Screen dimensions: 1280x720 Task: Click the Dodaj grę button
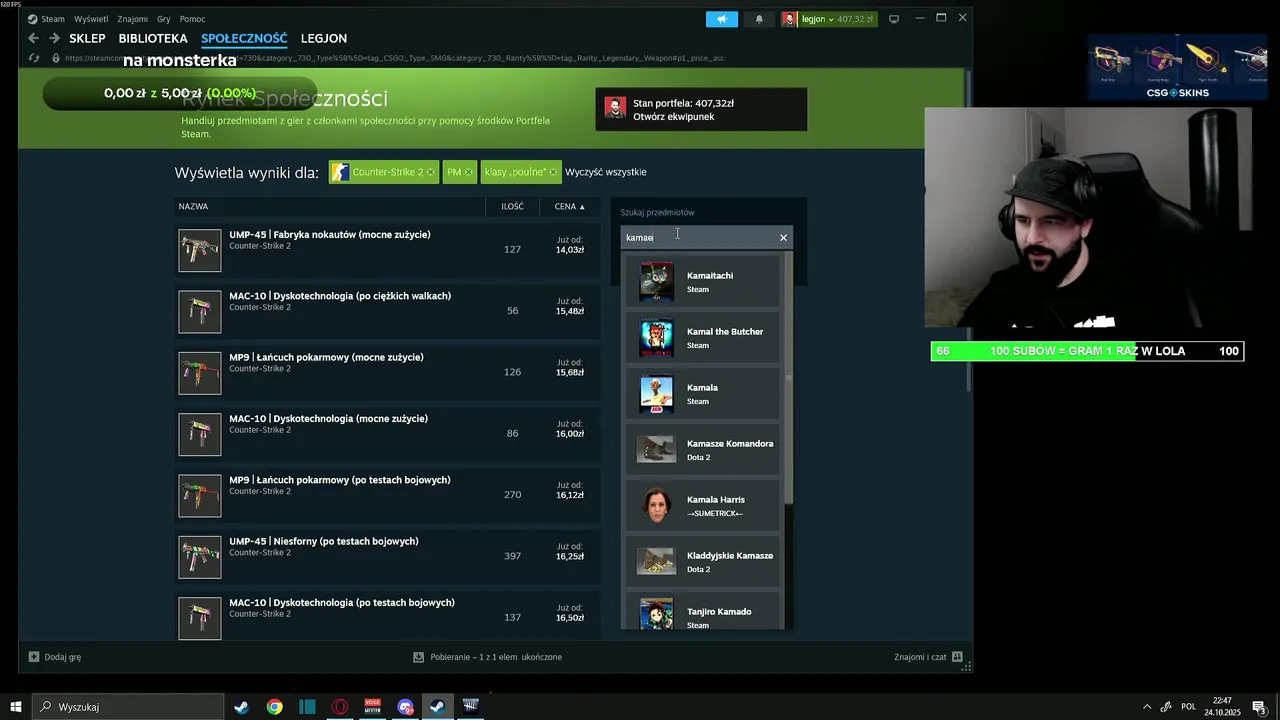pos(55,657)
